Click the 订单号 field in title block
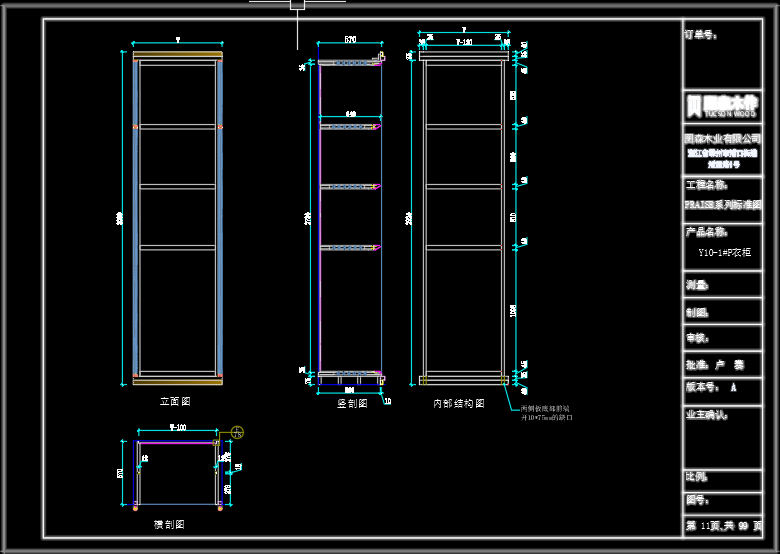 coord(722,55)
